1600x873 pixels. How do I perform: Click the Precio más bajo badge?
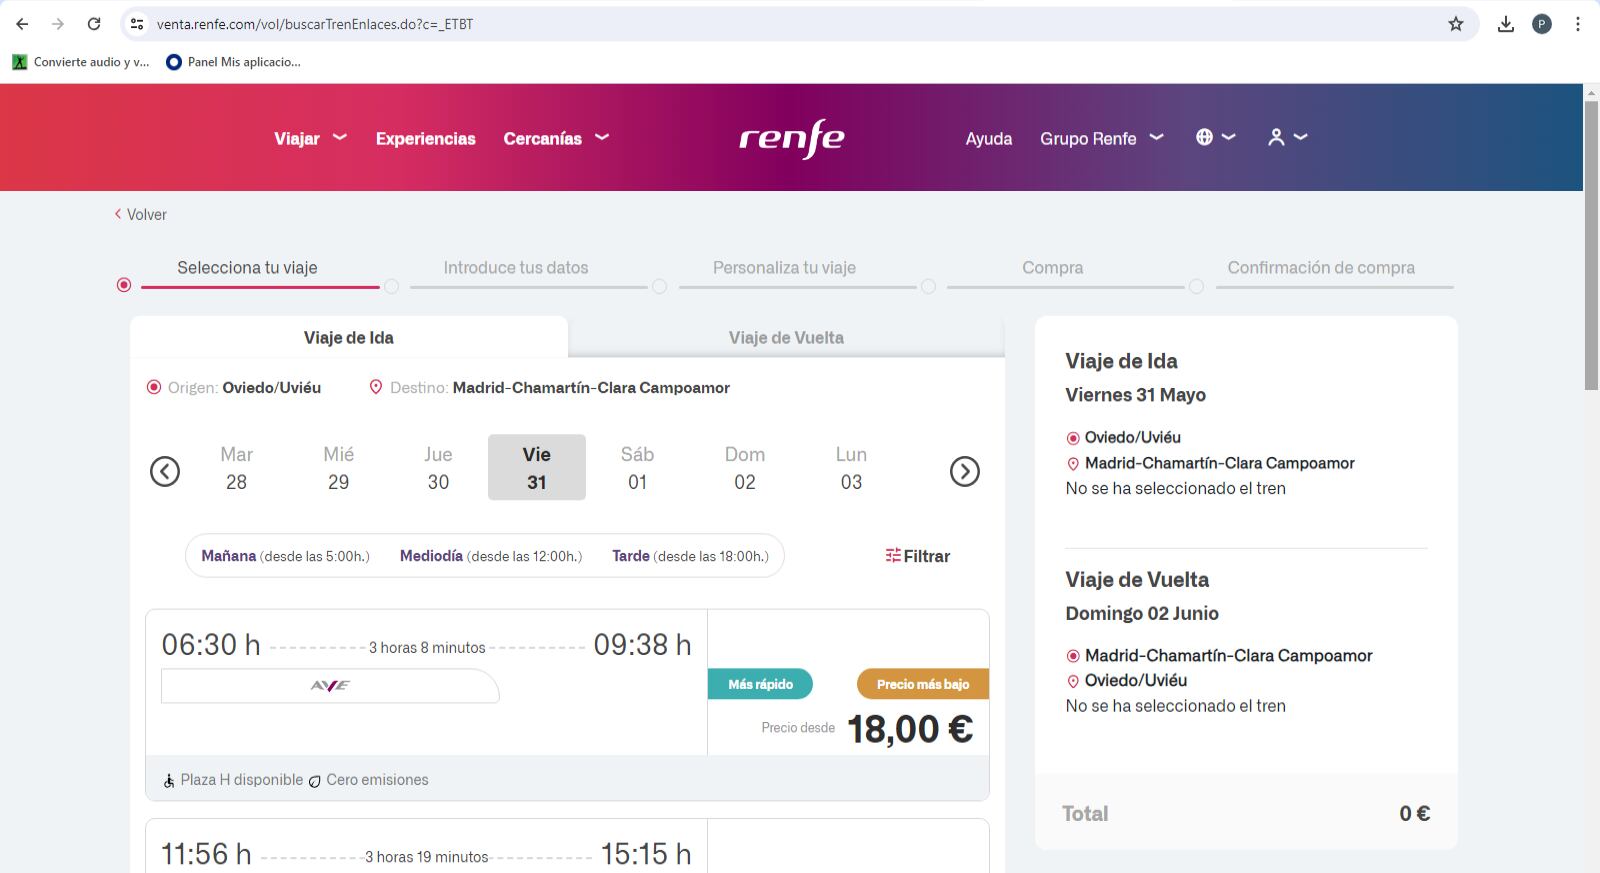[x=923, y=684]
